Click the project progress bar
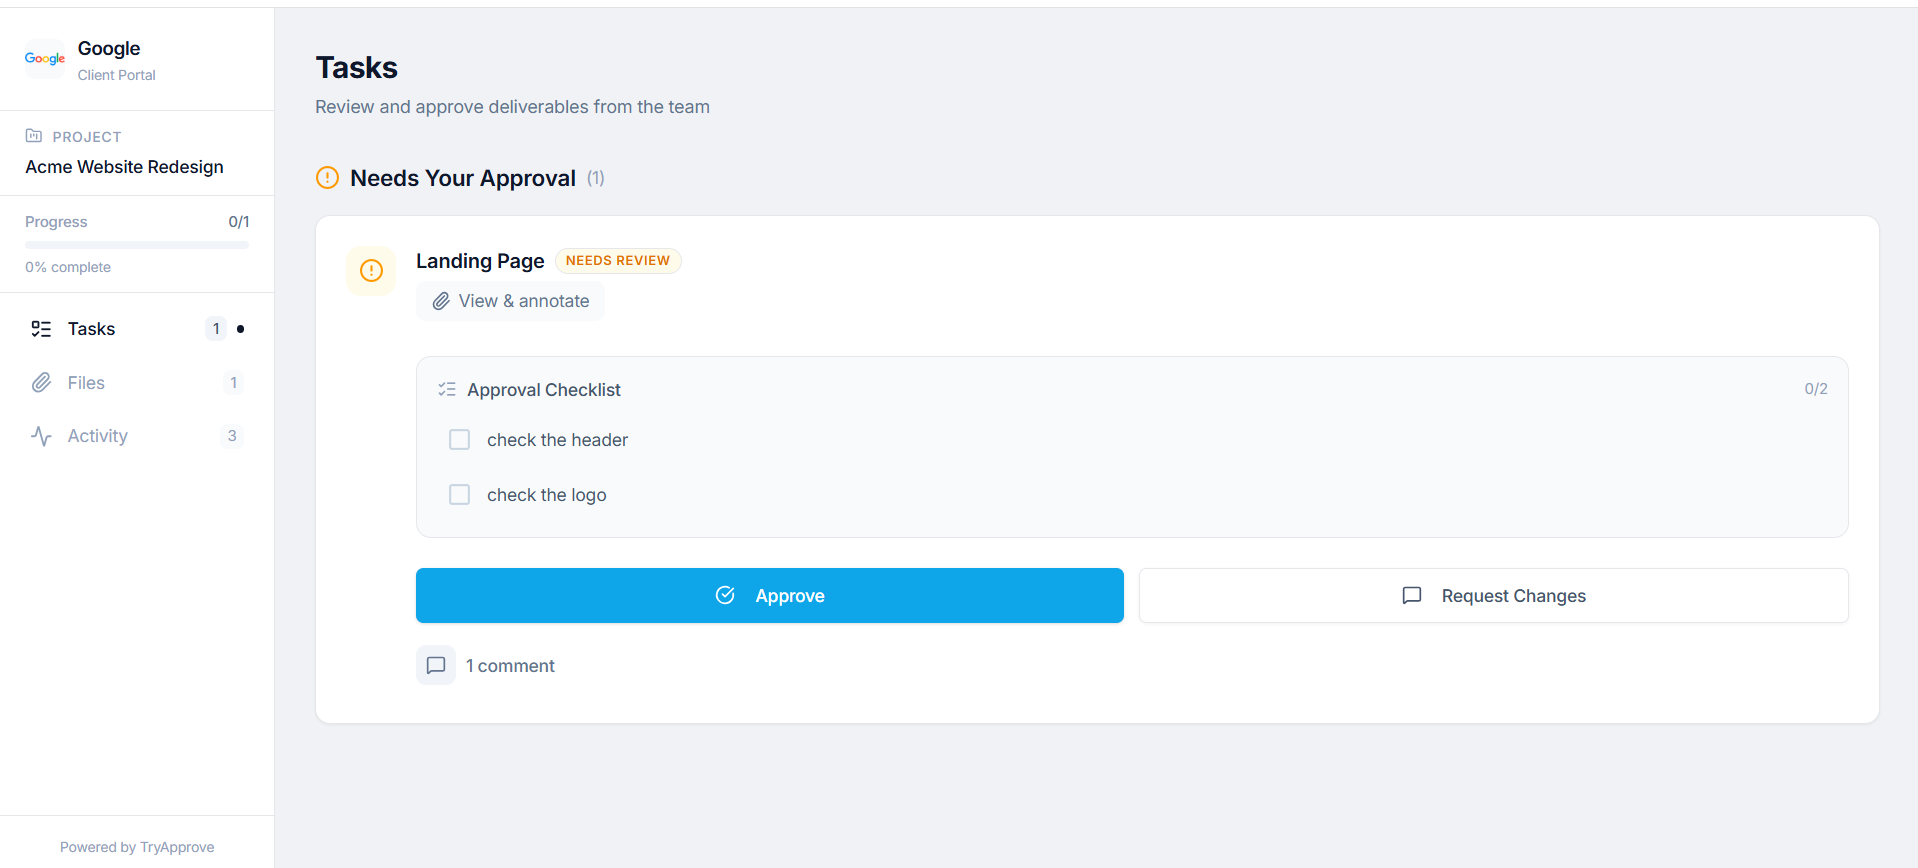Viewport: 1918px width, 868px height. [x=137, y=245]
